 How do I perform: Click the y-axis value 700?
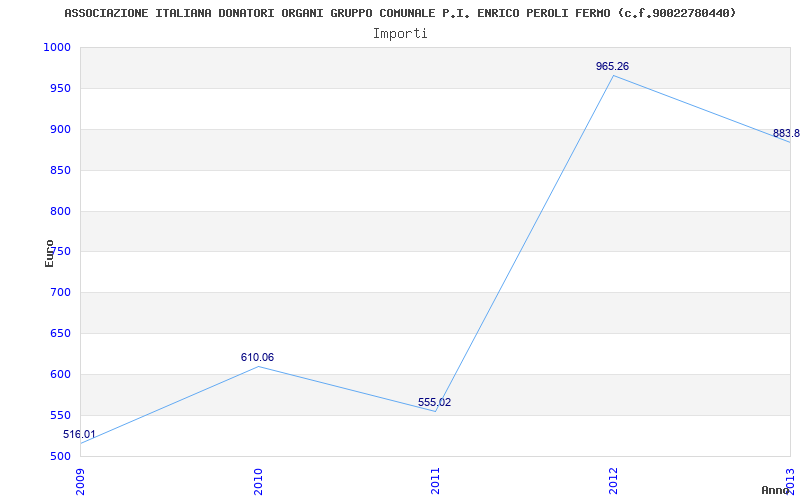click(59, 293)
